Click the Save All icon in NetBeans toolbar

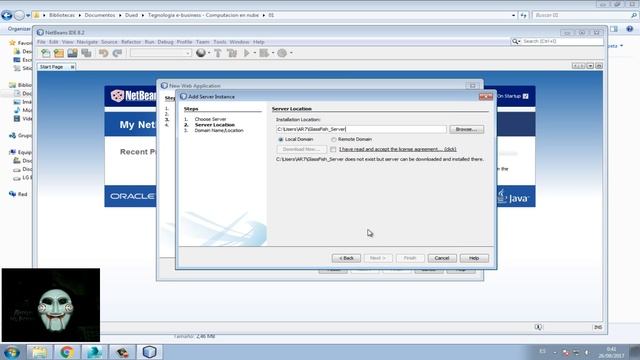[86, 53]
